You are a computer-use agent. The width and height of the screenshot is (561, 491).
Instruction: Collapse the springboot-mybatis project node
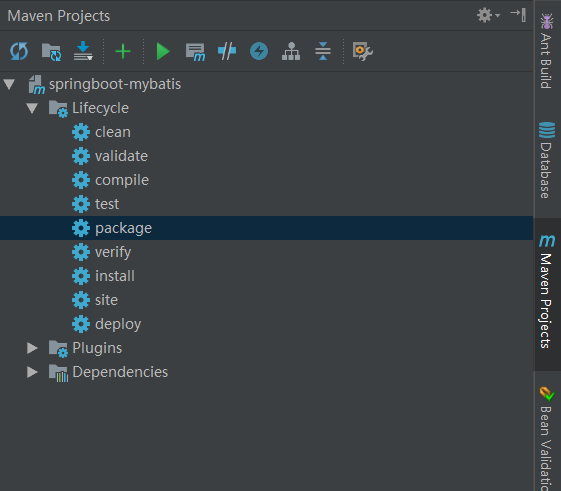(x=9, y=84)
